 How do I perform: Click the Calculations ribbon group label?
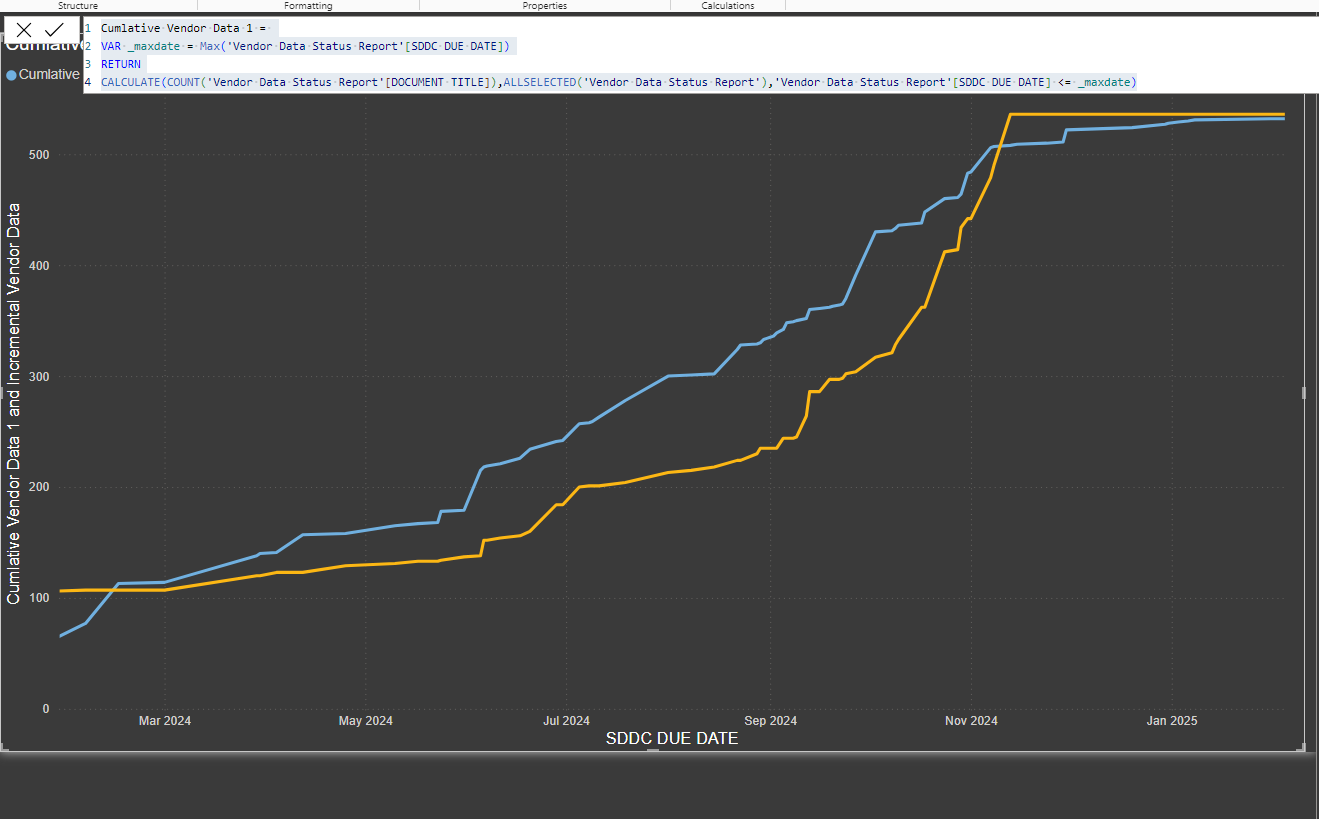[728, 6]
